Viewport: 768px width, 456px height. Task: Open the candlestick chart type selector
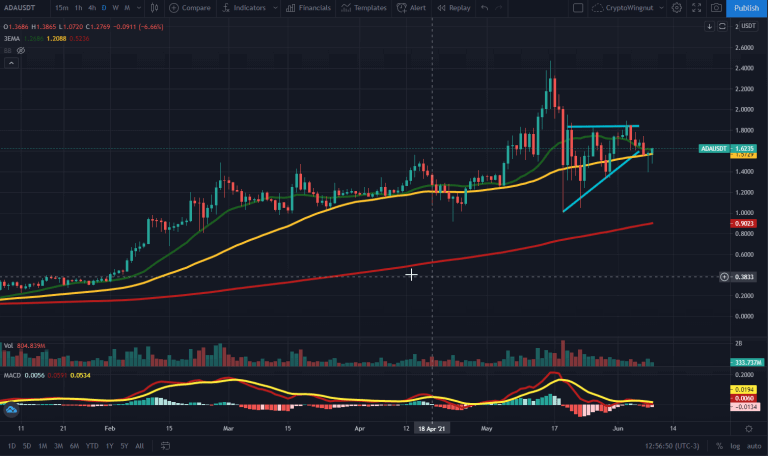[154, 8]
